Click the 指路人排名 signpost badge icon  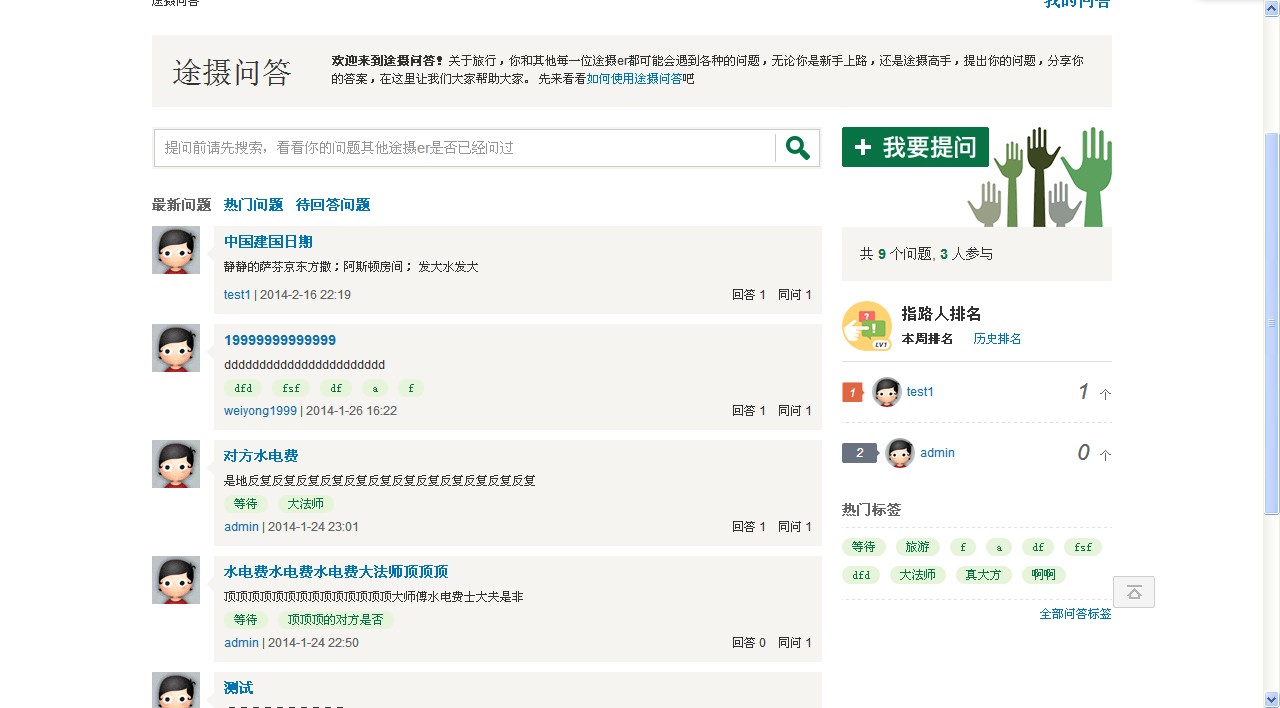867,326
